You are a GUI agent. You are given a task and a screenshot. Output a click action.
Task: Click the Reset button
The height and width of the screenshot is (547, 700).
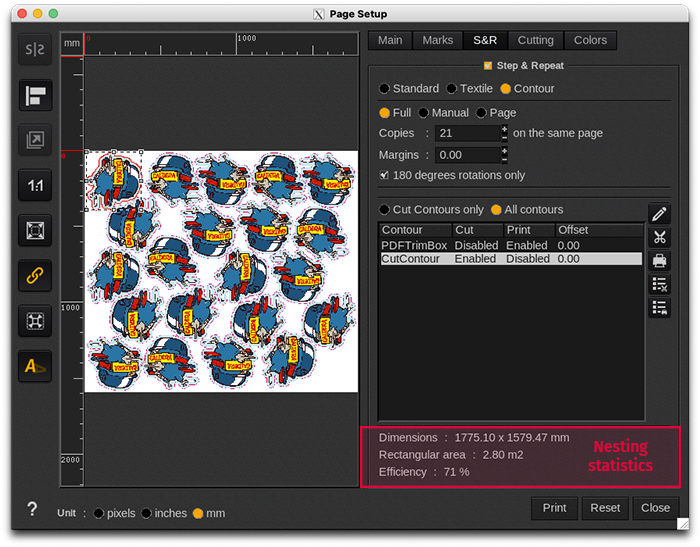(x=605, y=508)
